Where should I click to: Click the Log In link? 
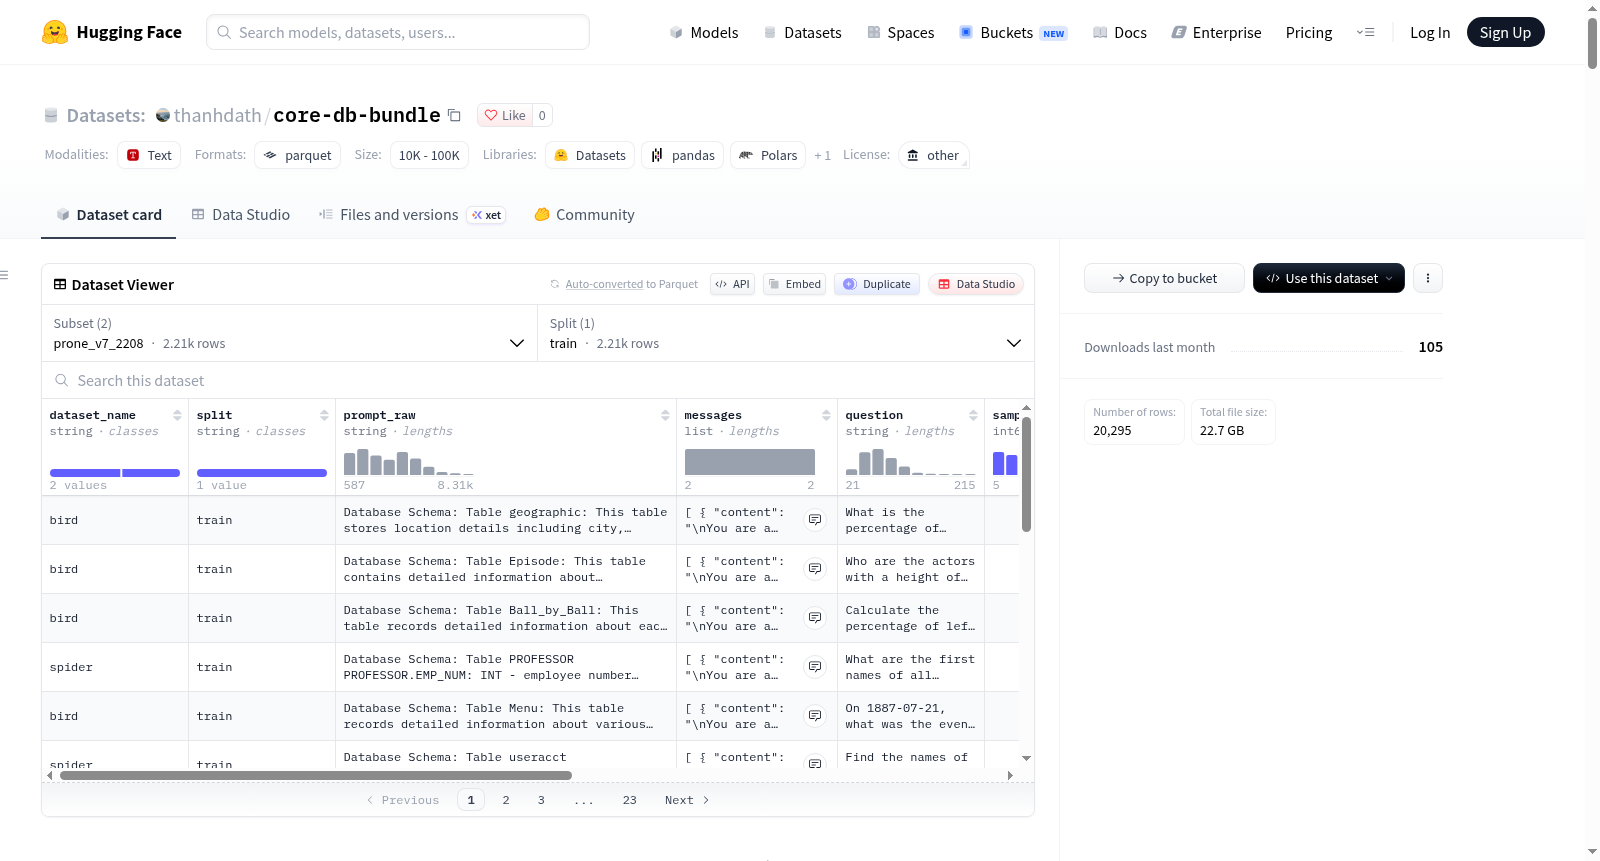(x=1430, y=32)
